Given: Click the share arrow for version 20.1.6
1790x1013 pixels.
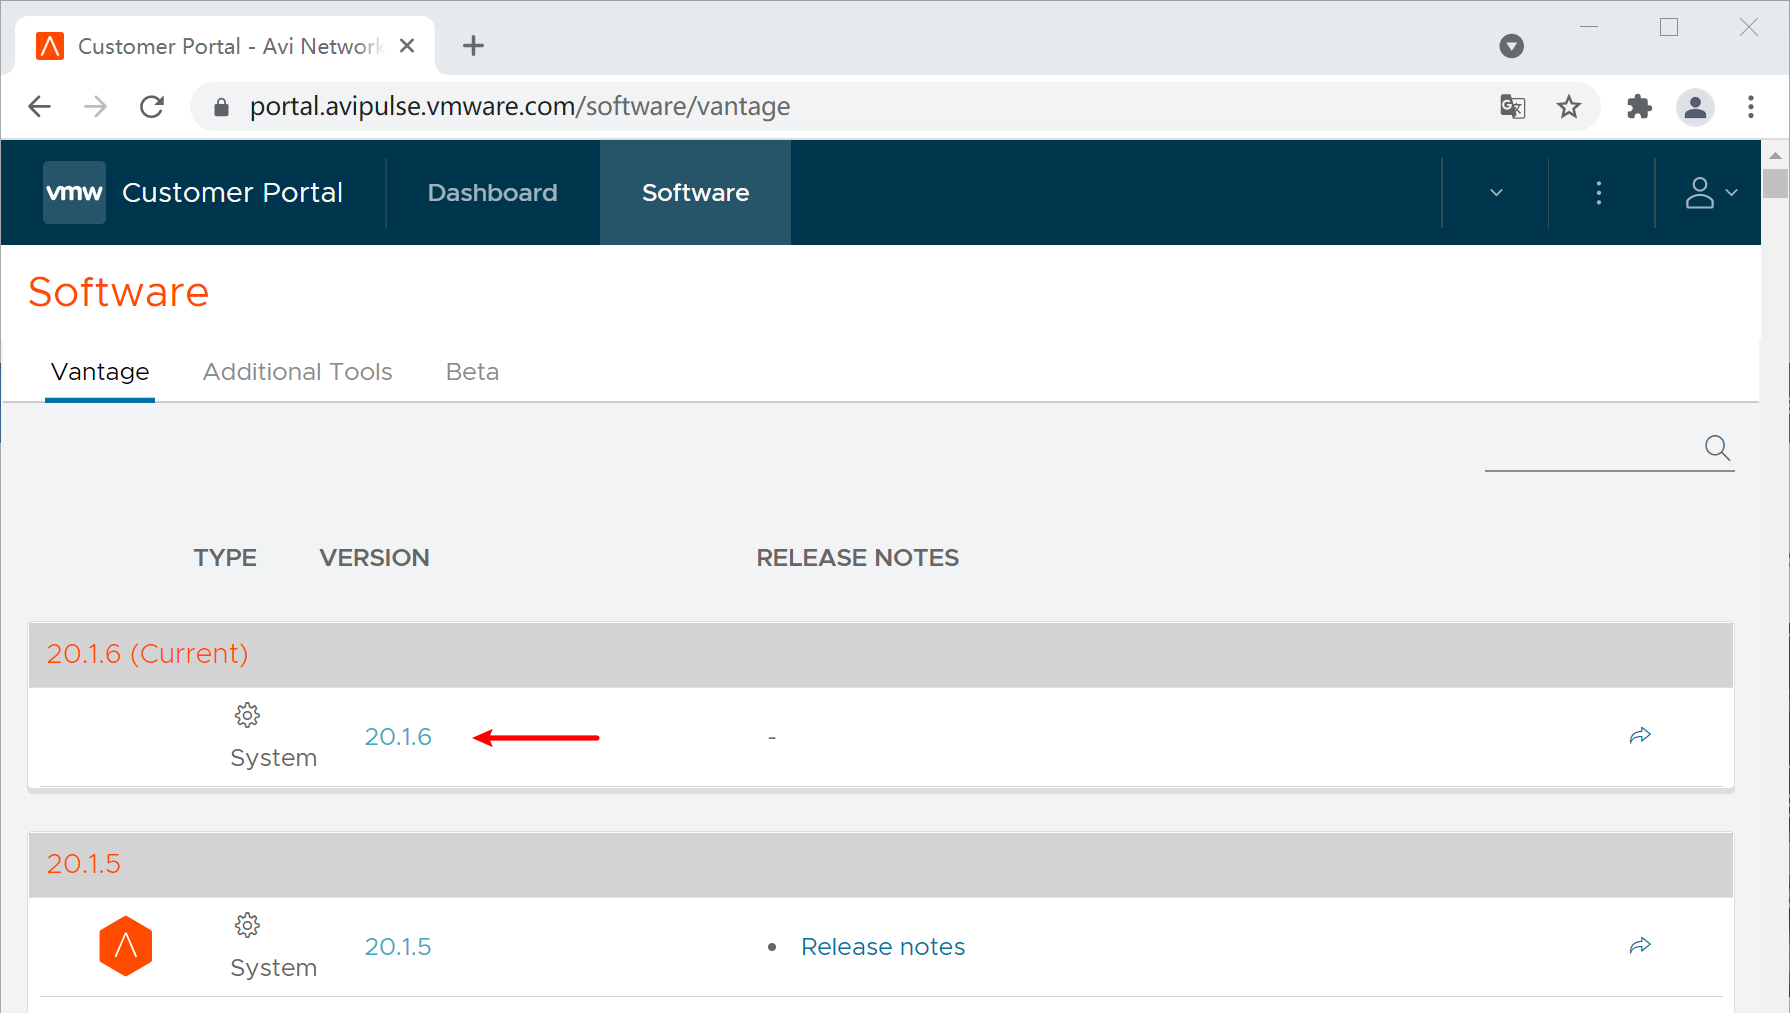Looking at the screenshot, I should coord(1640,736).
